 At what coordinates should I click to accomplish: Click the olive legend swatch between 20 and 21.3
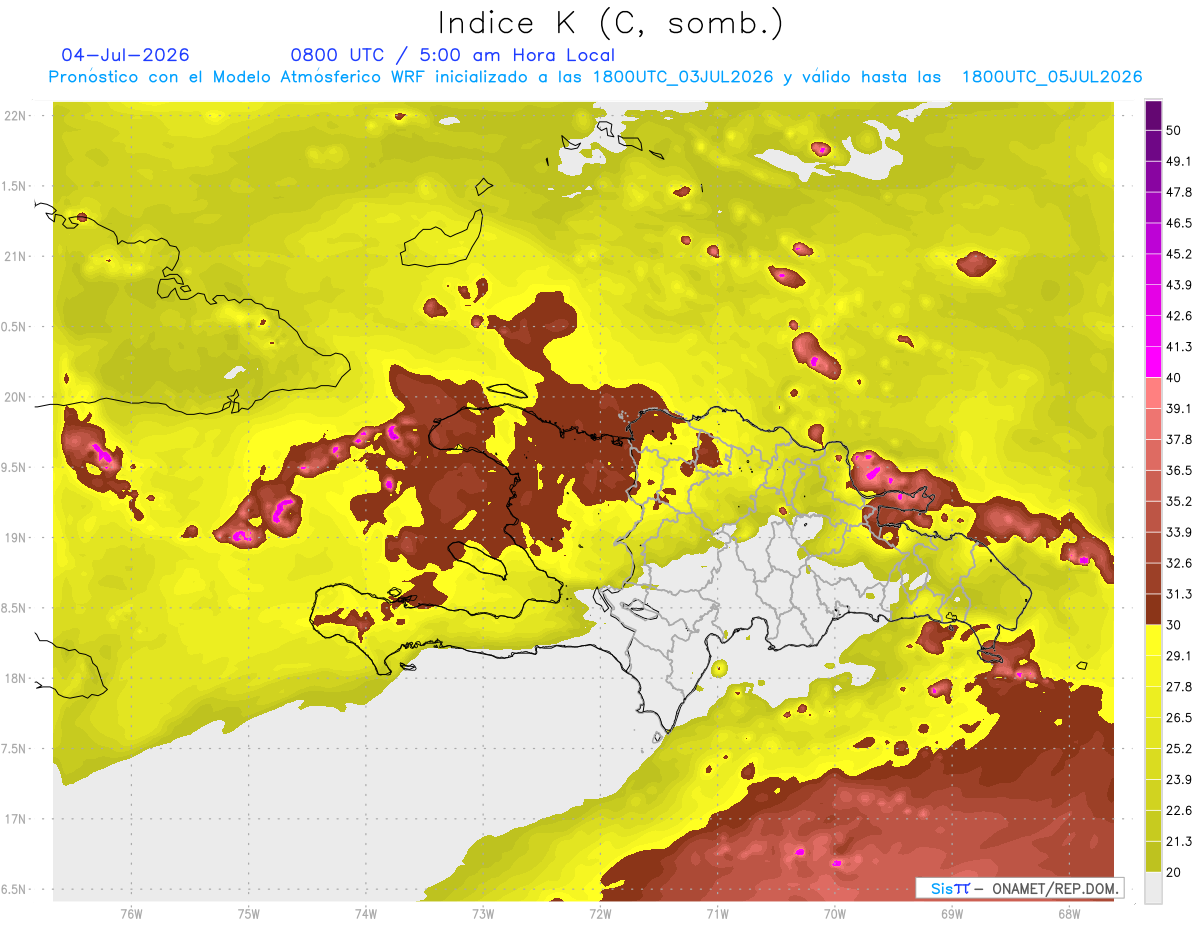click(x=1153, y=856)
